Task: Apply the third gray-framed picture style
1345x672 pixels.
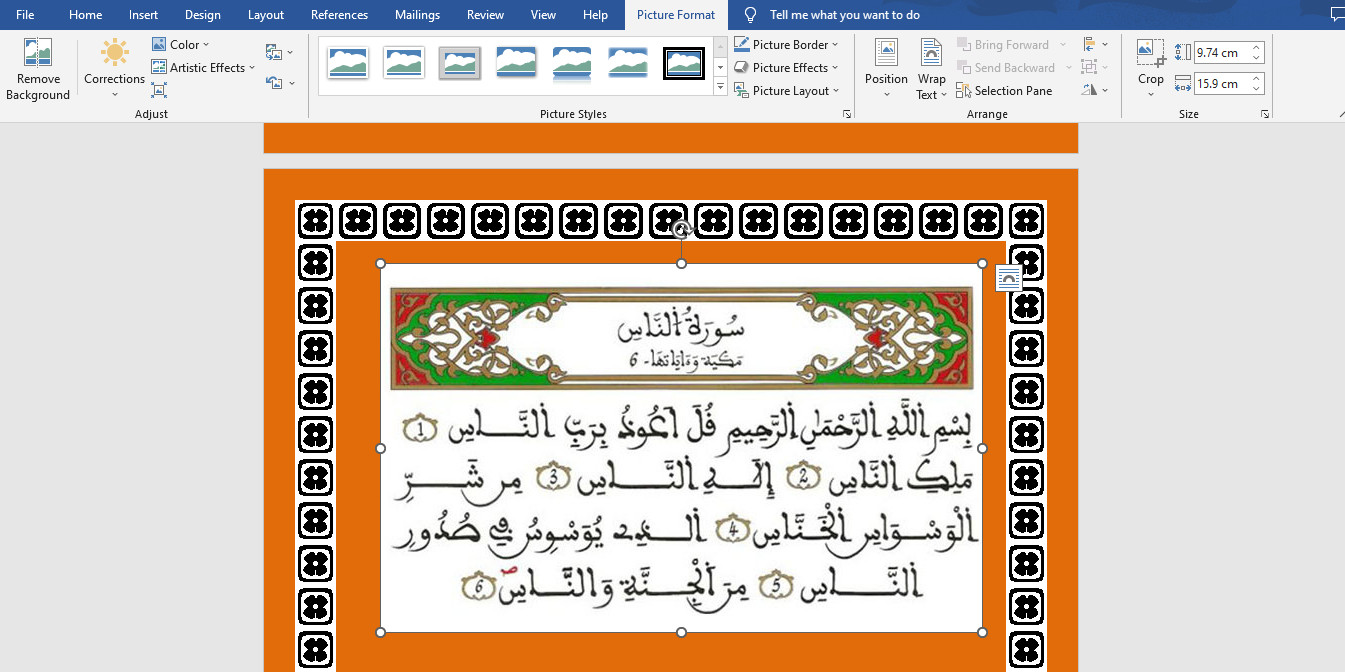Action: tap(460, 63)
